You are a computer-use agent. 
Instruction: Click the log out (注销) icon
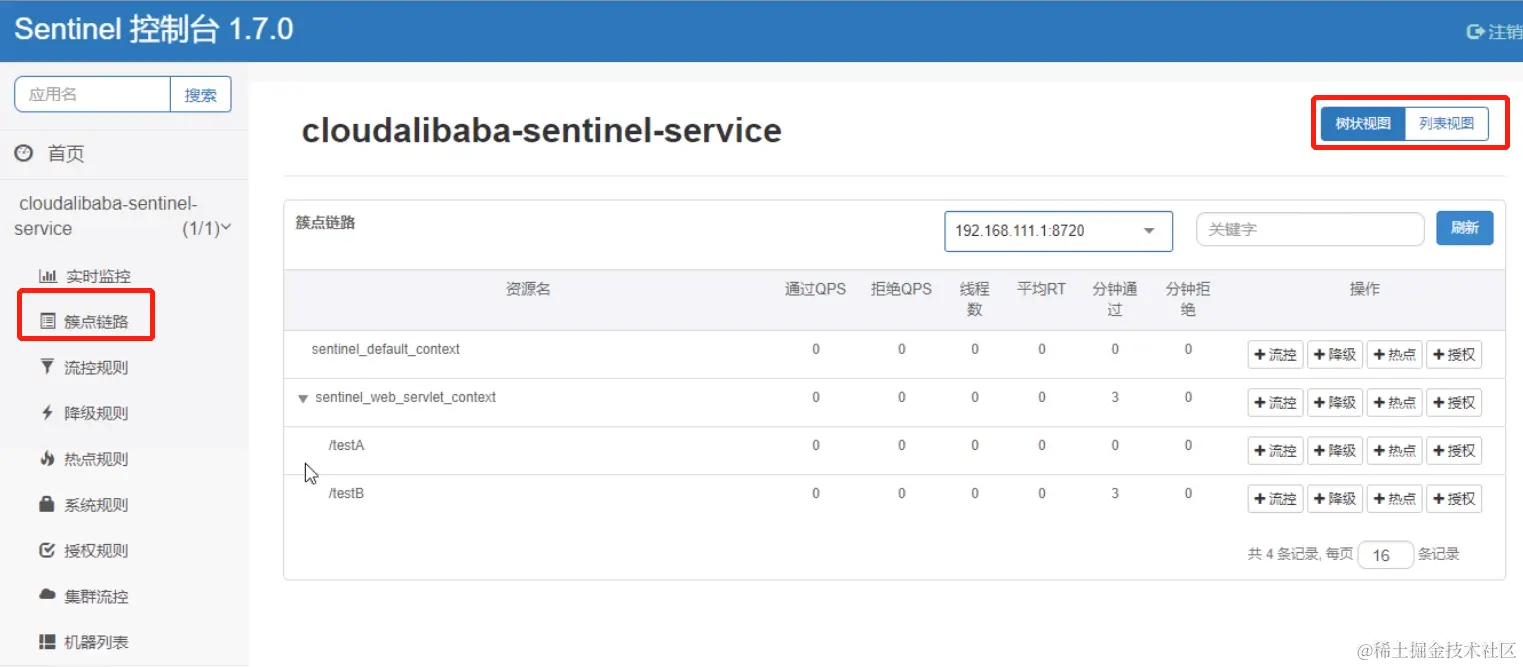click(x=1474, y=32)
